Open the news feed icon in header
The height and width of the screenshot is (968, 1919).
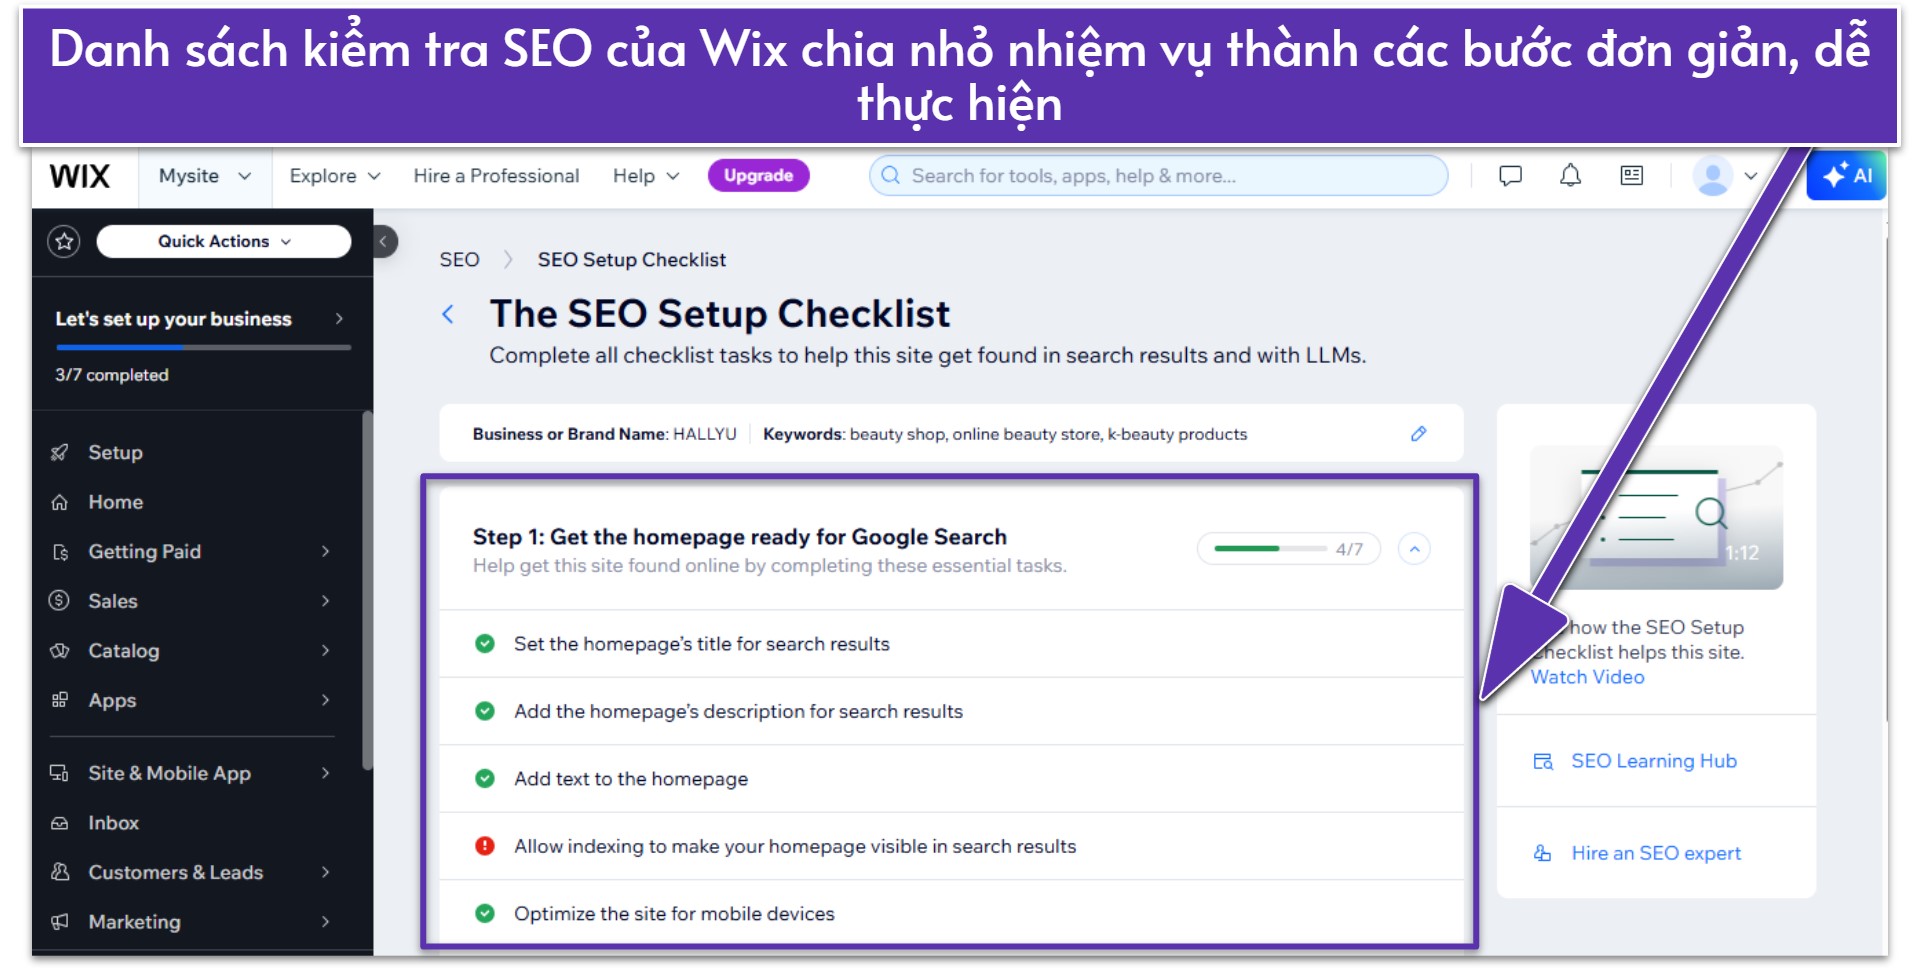coord(1631,176)
